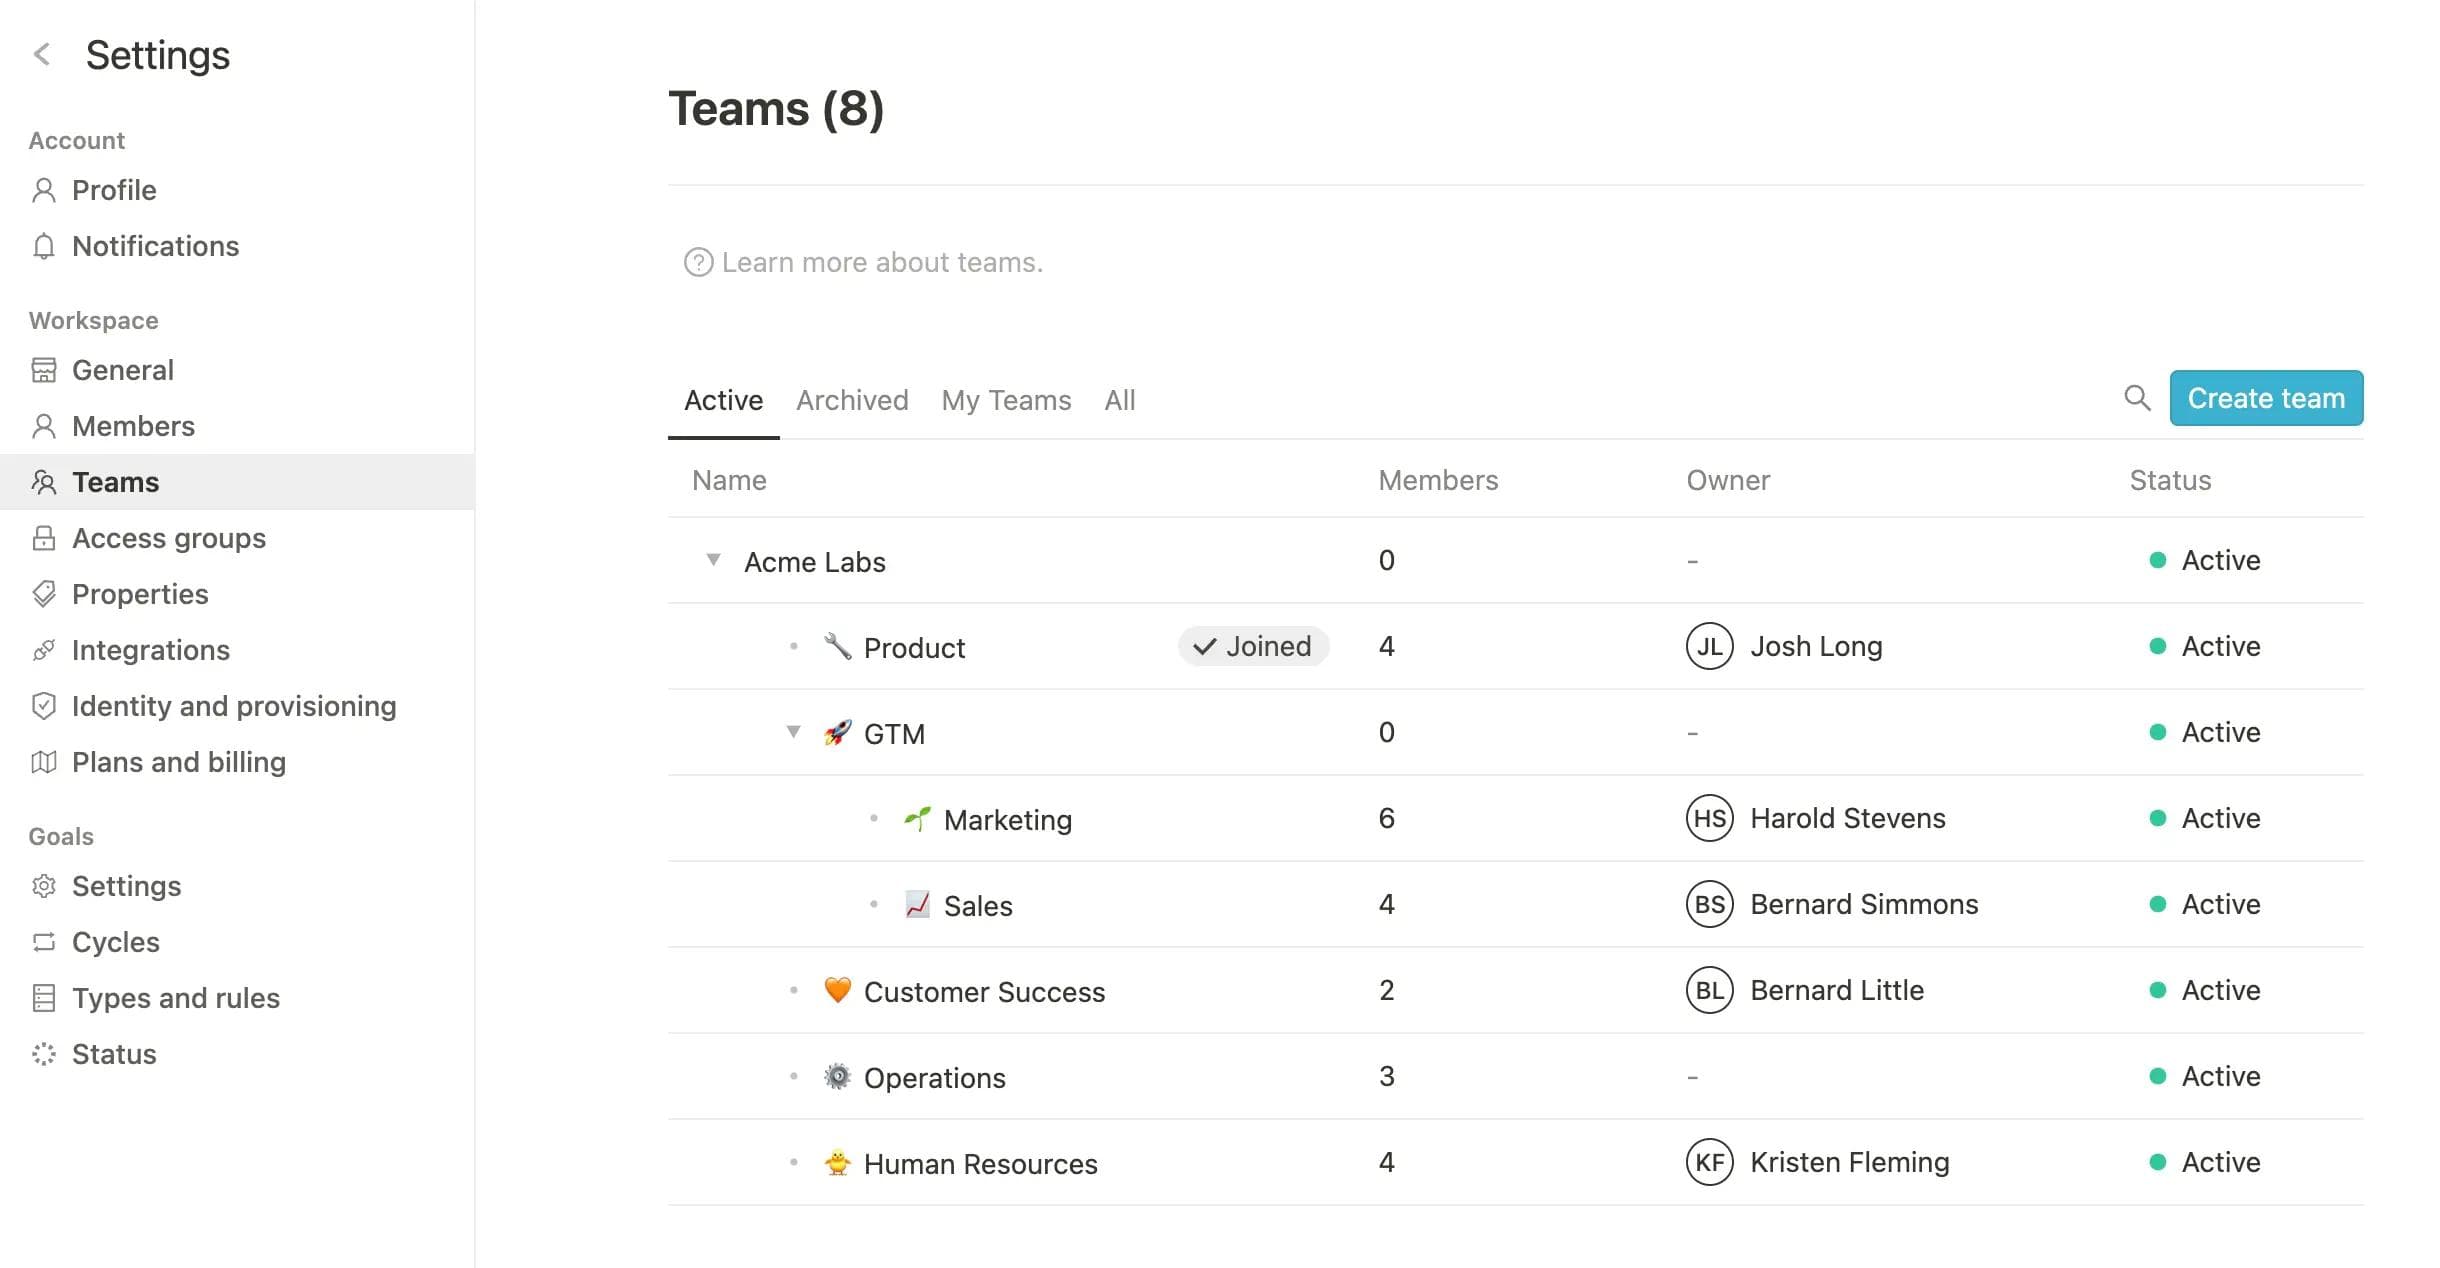Click the wrench icon next to Product
Image resolution: width=2440 pixels, height=1268 pixels.
pyautogui.click(x=837, y=647)
